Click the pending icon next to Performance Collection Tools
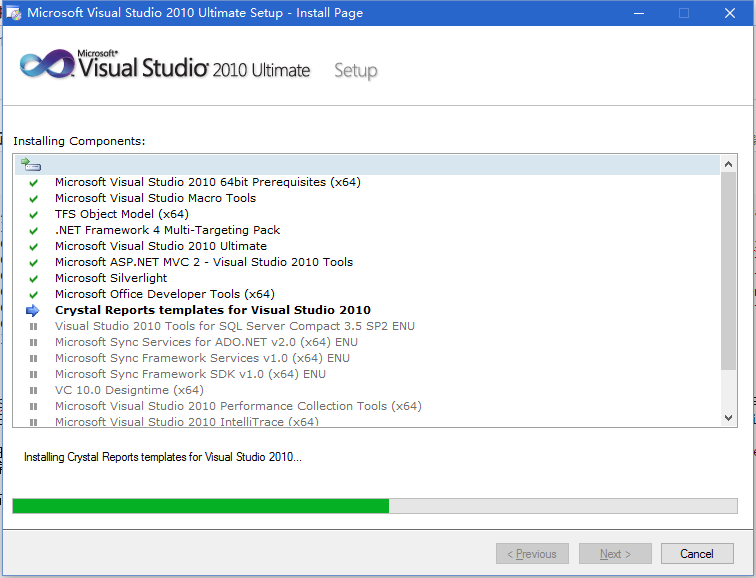Screen dimensions: 756x578 [x=33, y=406]
